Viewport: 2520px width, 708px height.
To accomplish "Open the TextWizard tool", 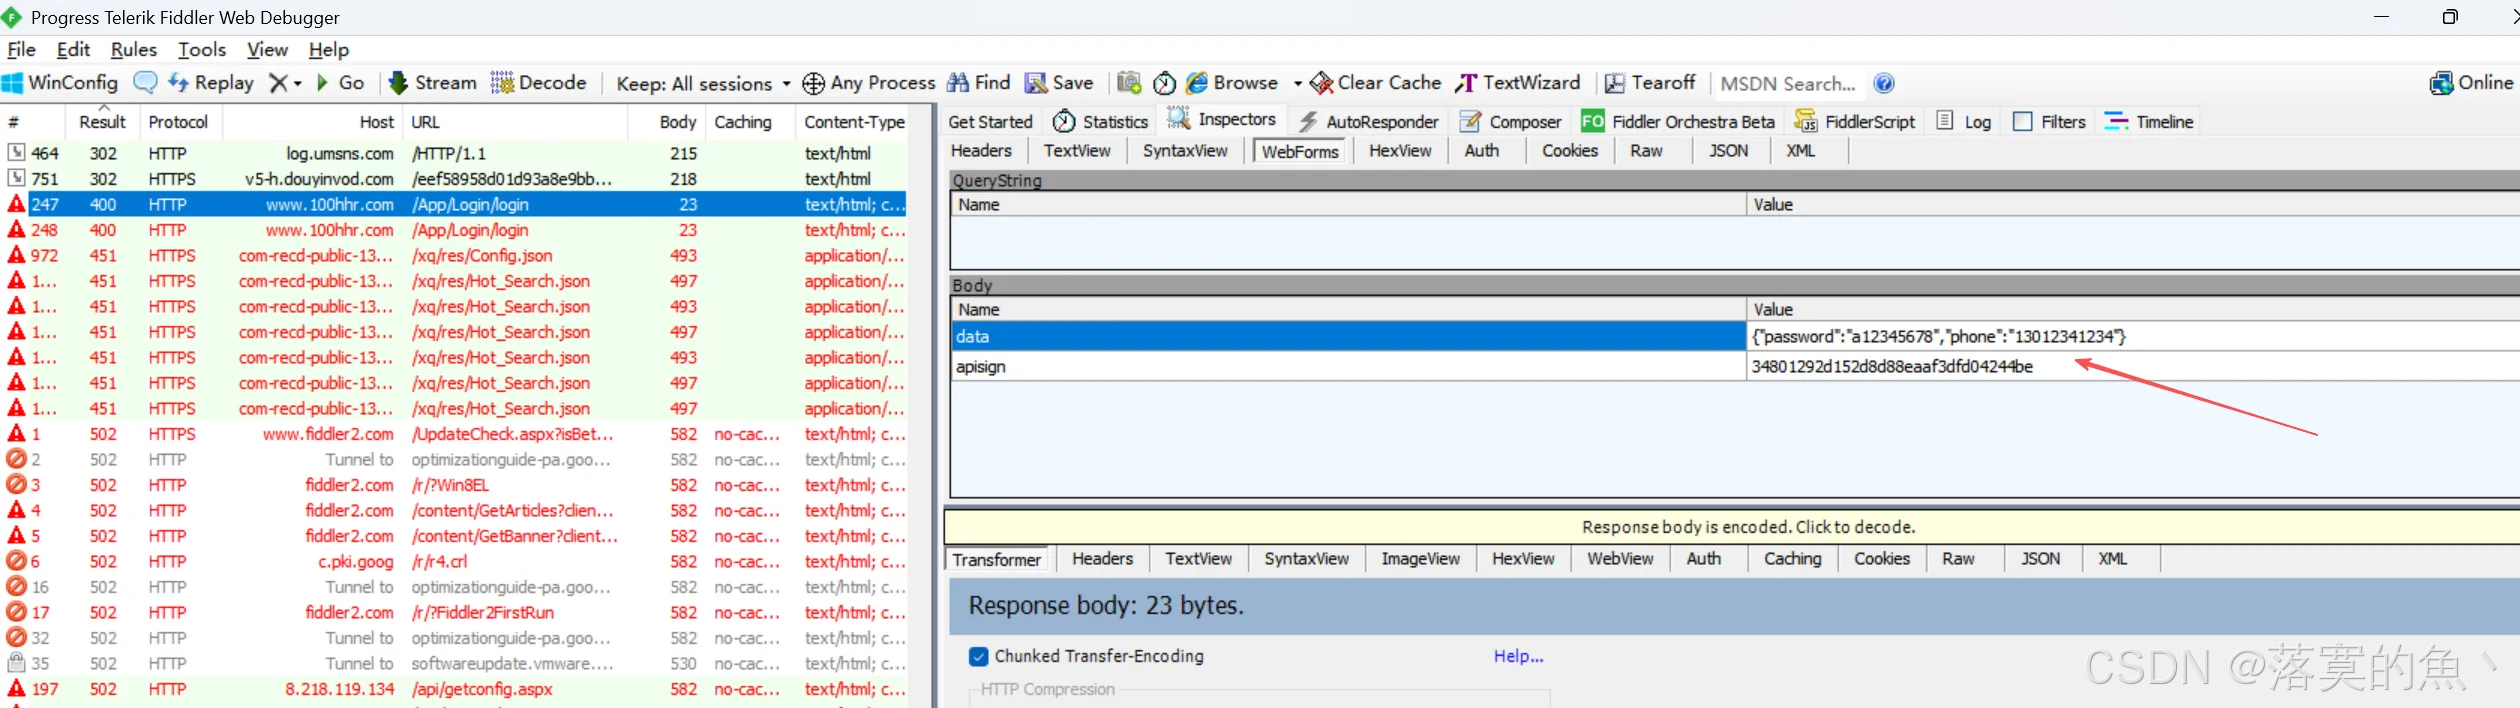I will pos(1518,83).
